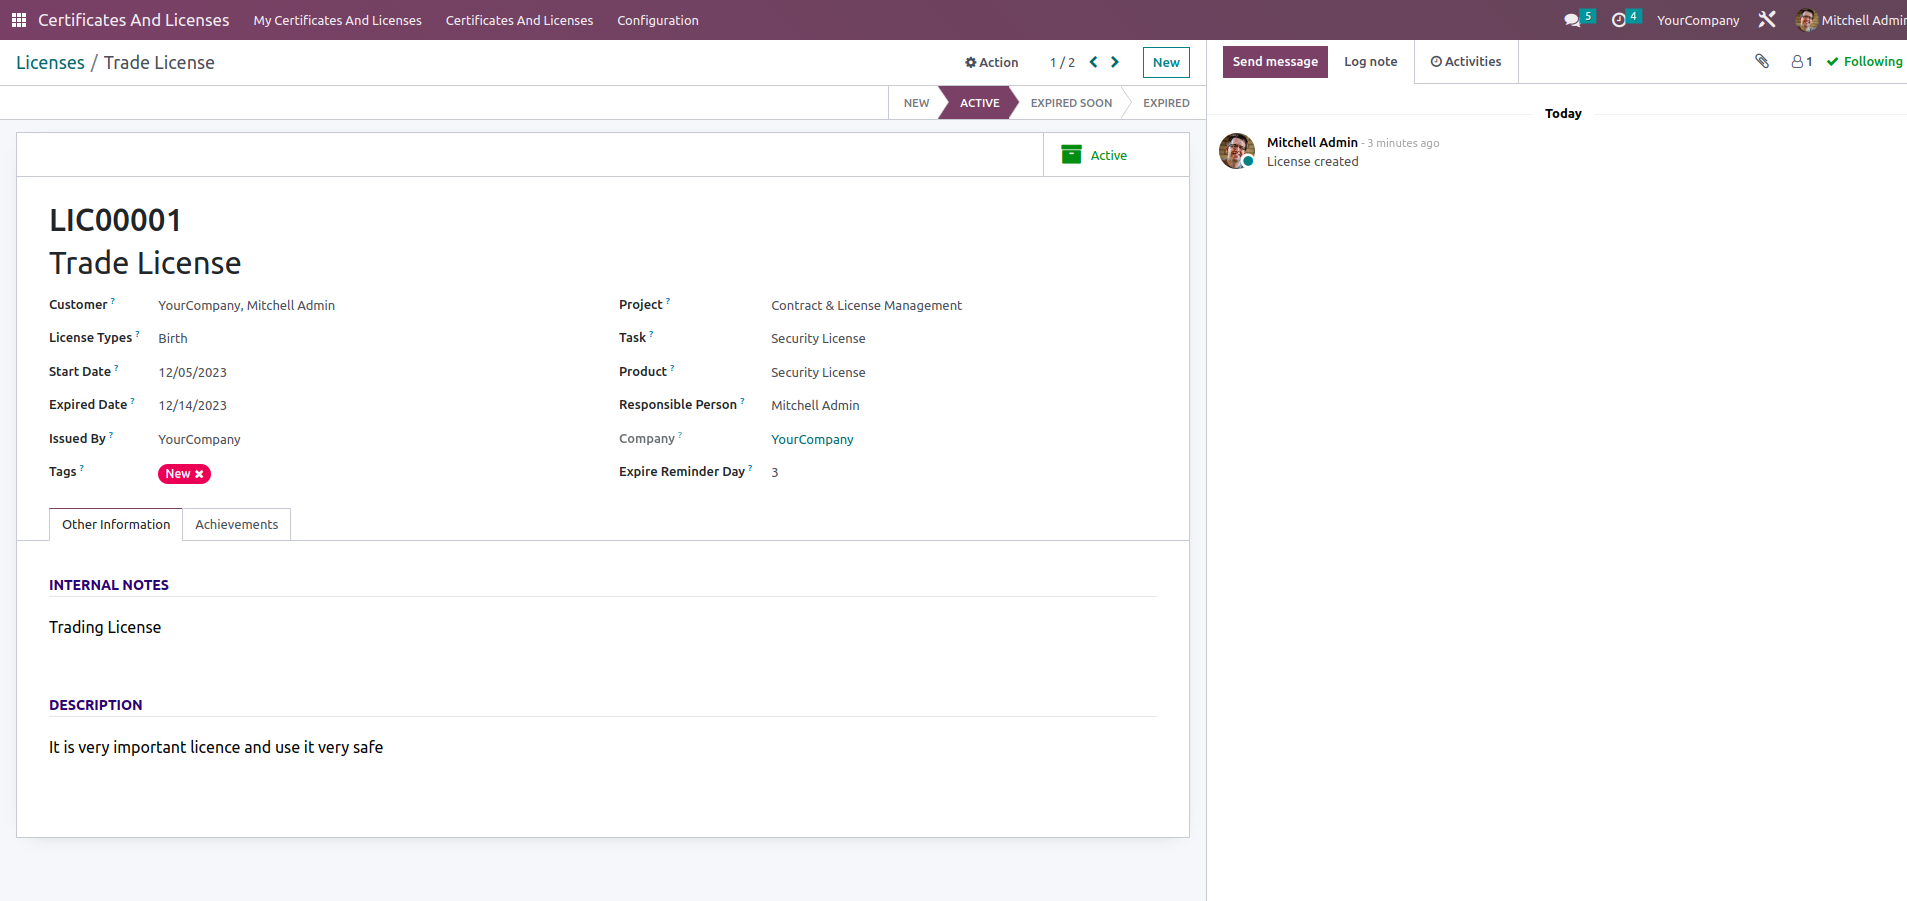Click Responsible Person field Mitchell Admin
1907x901 pixels.
click(x=815, y=406)
